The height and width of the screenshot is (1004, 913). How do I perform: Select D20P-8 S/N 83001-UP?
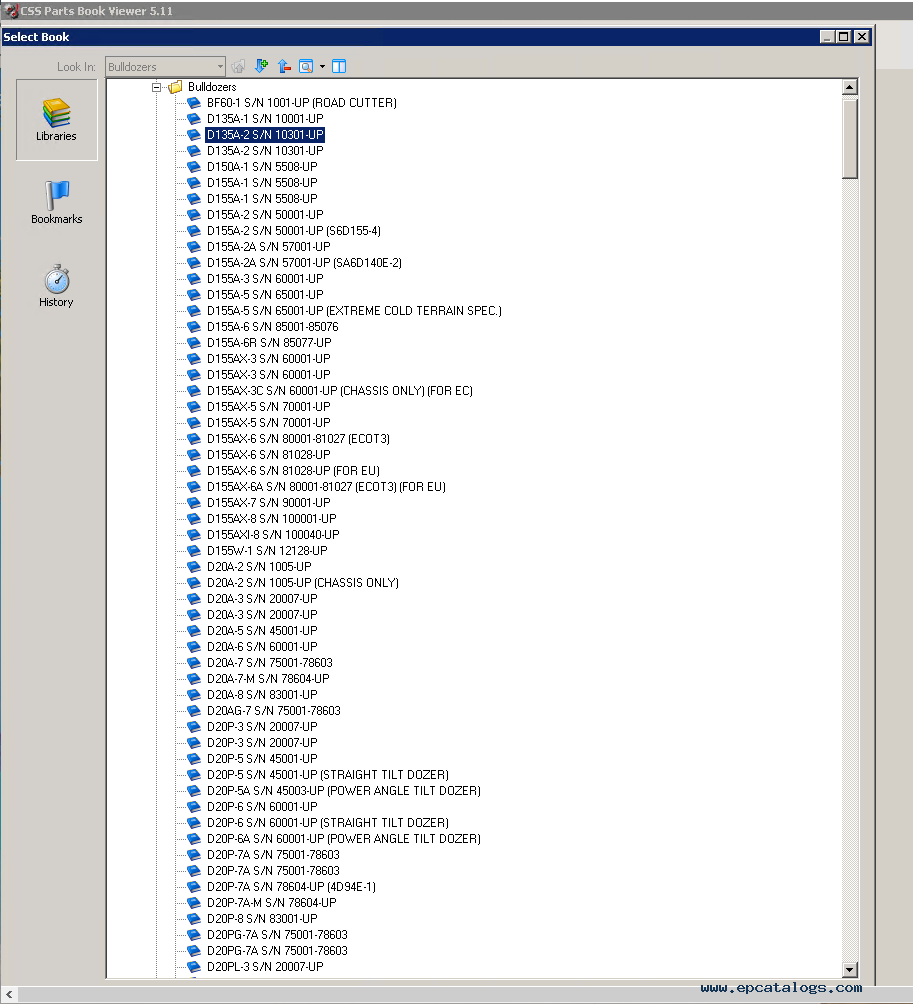pyautogui.click(x=262, y=919)
